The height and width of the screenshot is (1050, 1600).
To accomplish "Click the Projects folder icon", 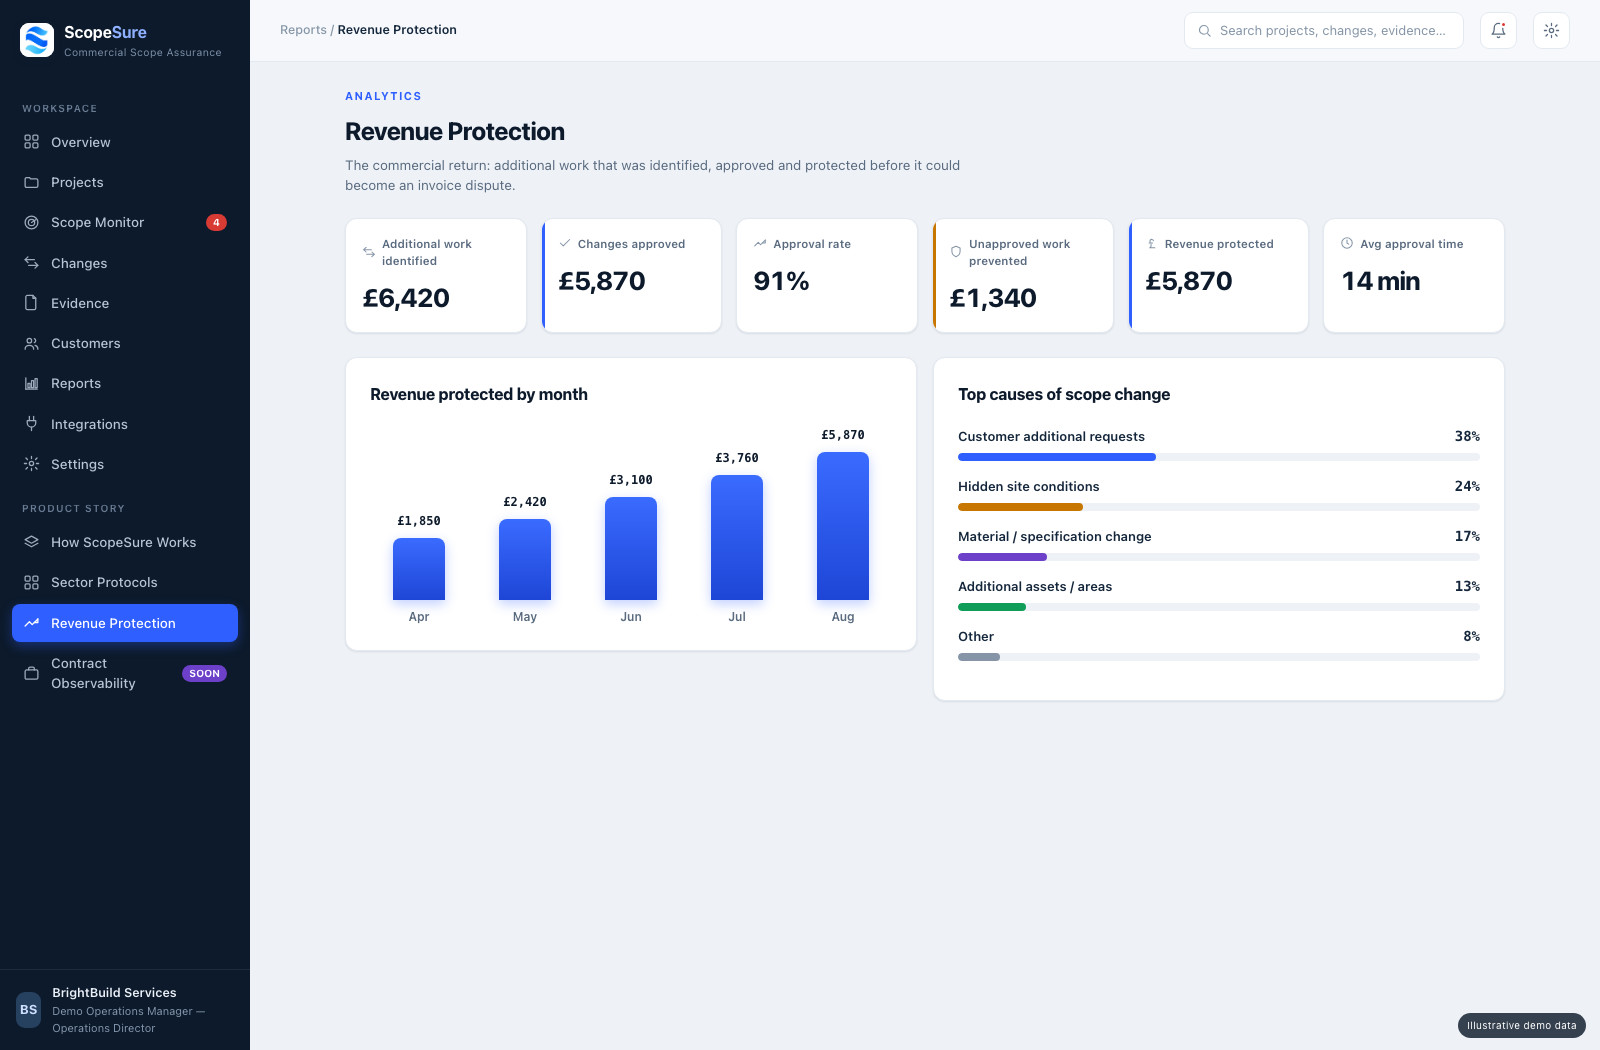I will (32, 182).
